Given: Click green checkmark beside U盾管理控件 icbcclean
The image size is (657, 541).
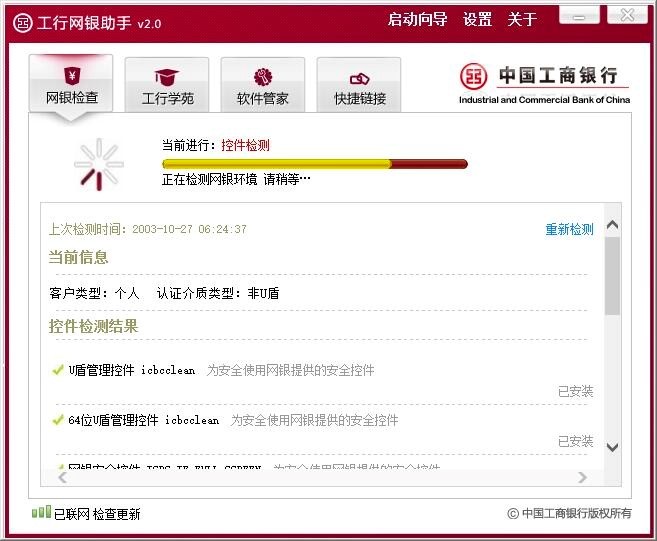Looking at the screenshot, I should [x=57, y=370].
